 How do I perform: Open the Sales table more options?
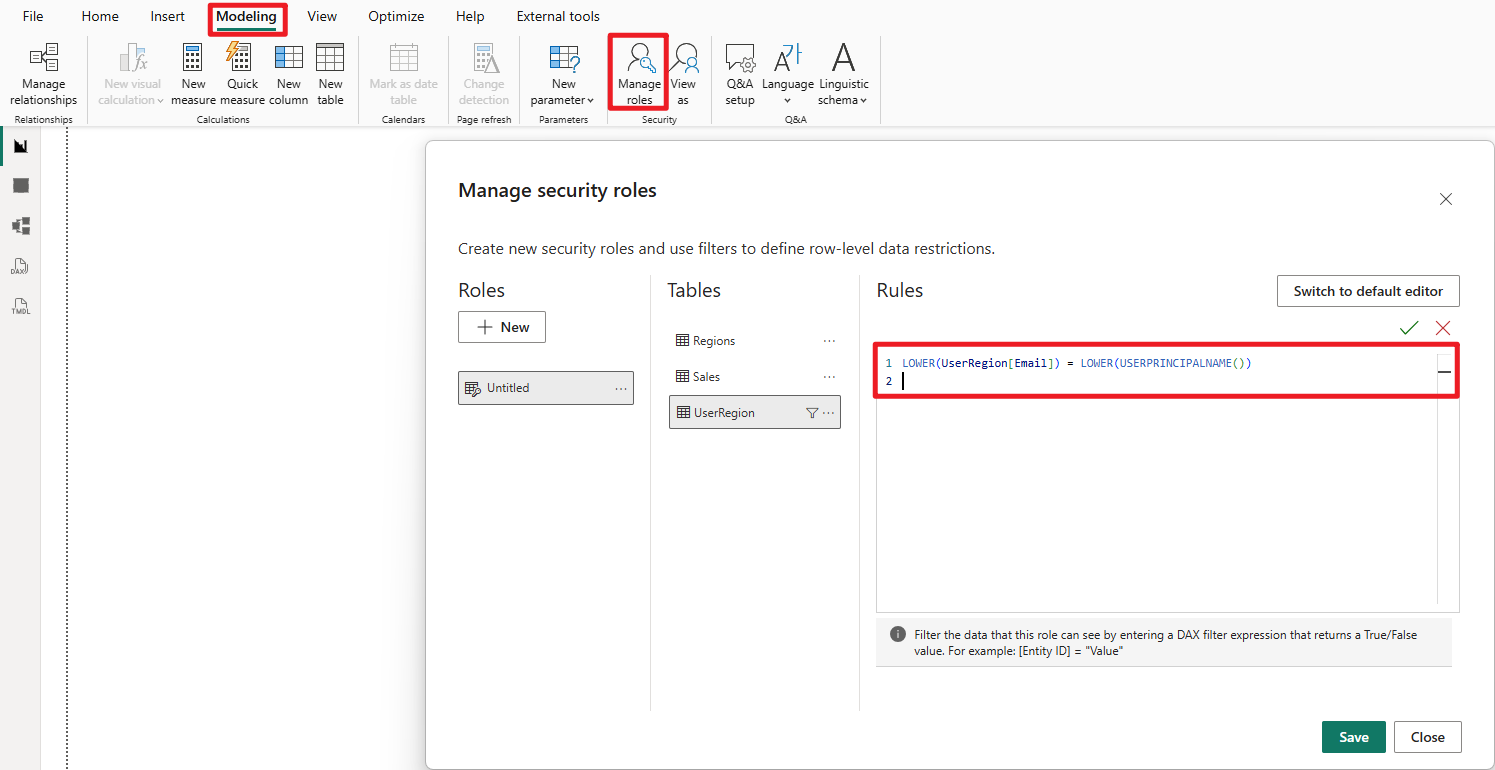tap(829, 377)
